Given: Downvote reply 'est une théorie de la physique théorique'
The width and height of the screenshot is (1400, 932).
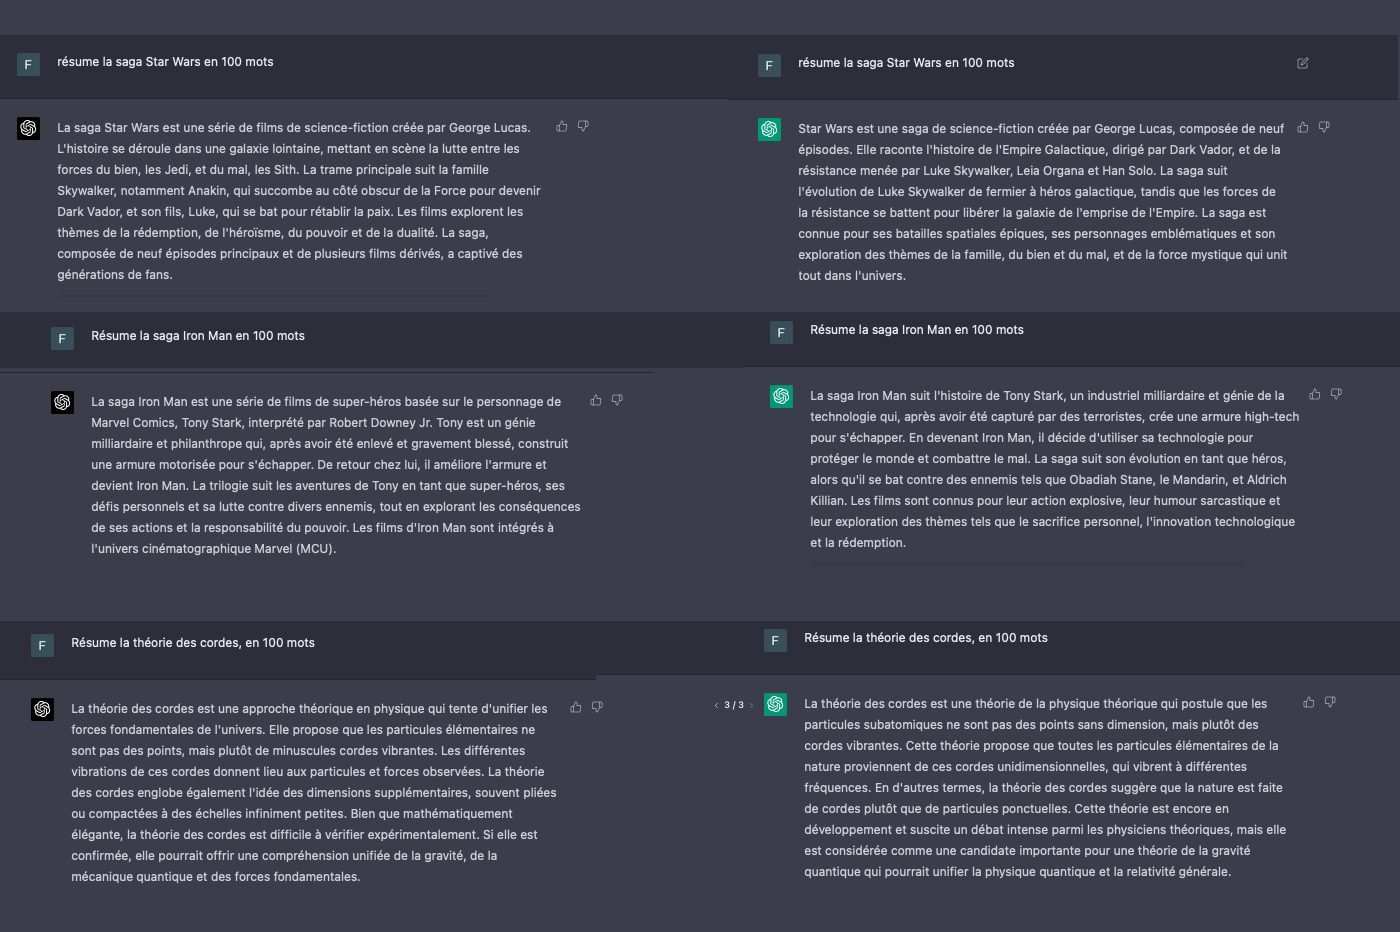Looking at the screenshot, I should [1330, 702].
